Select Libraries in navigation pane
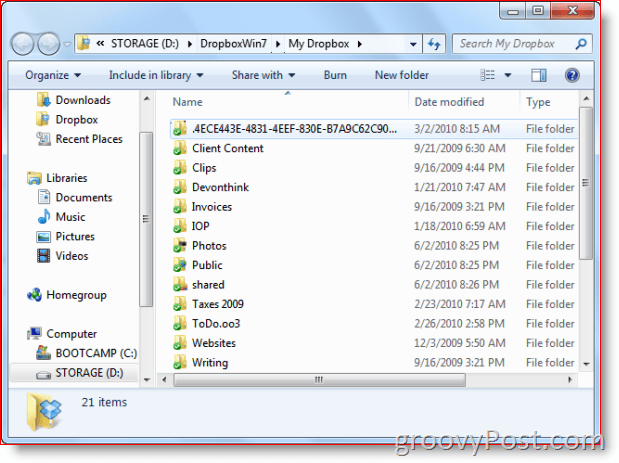619x463 pixels. [x=66, y=178]
